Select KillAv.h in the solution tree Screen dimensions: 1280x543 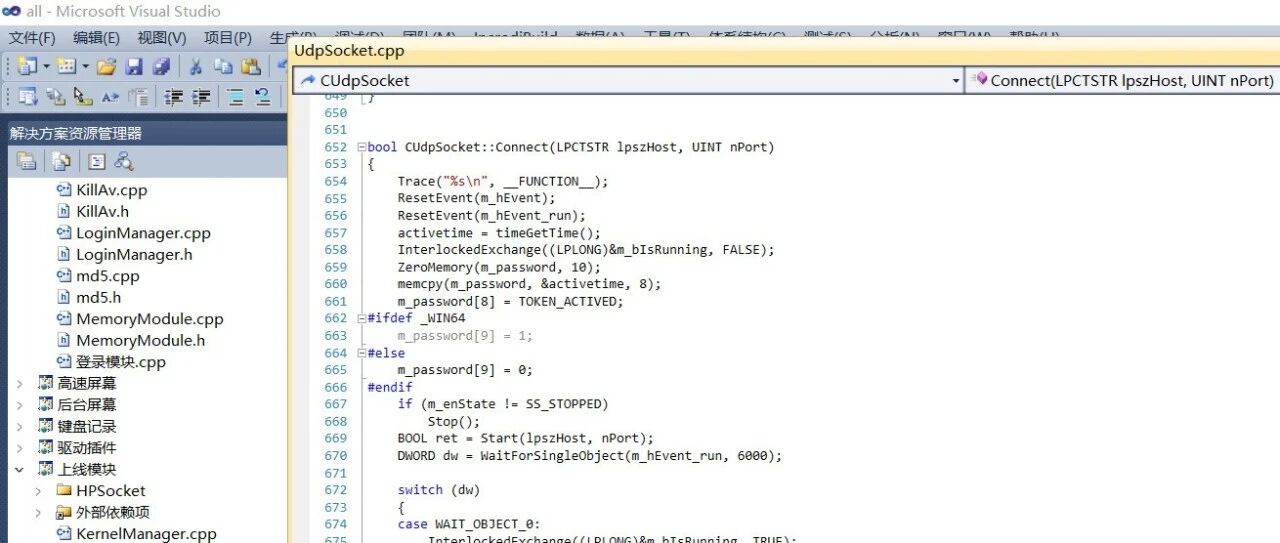click(102, 211)
